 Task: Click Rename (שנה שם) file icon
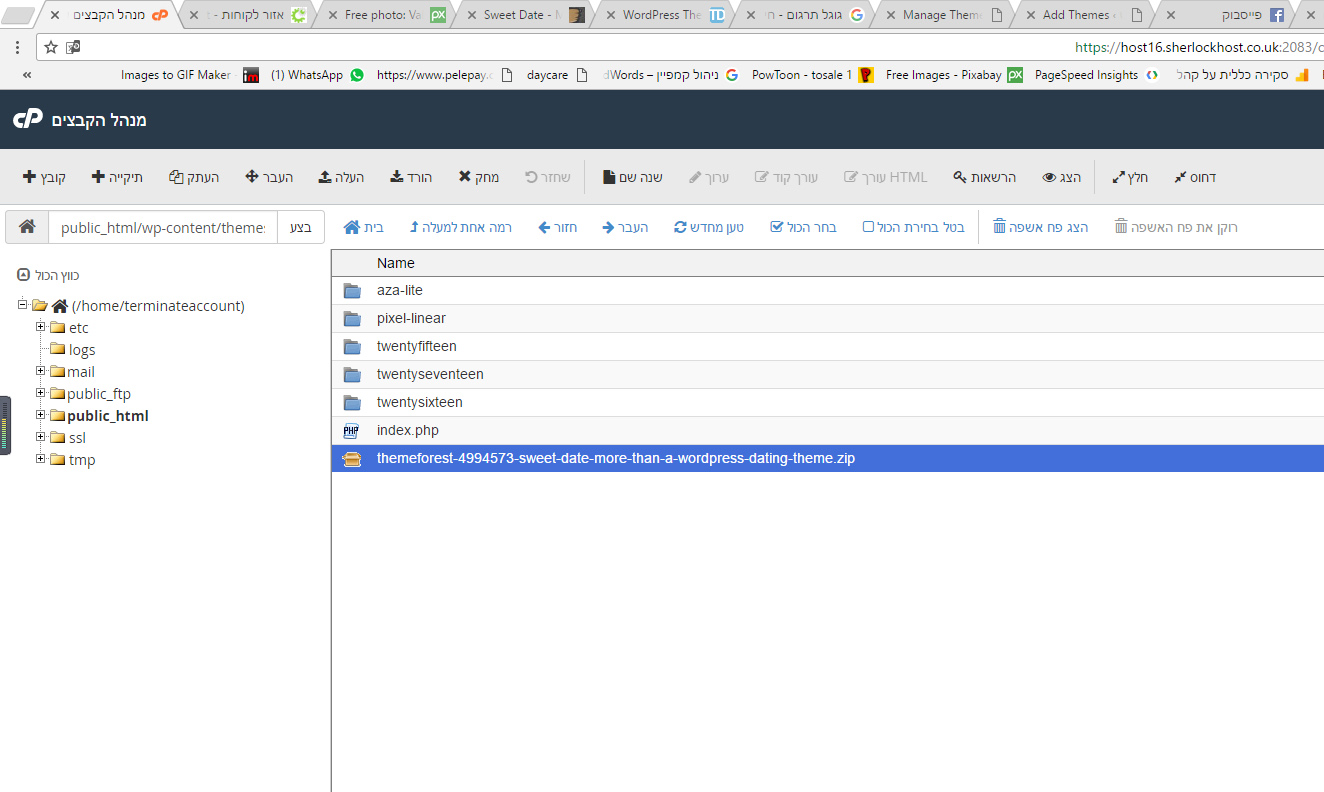pos(609,177)
